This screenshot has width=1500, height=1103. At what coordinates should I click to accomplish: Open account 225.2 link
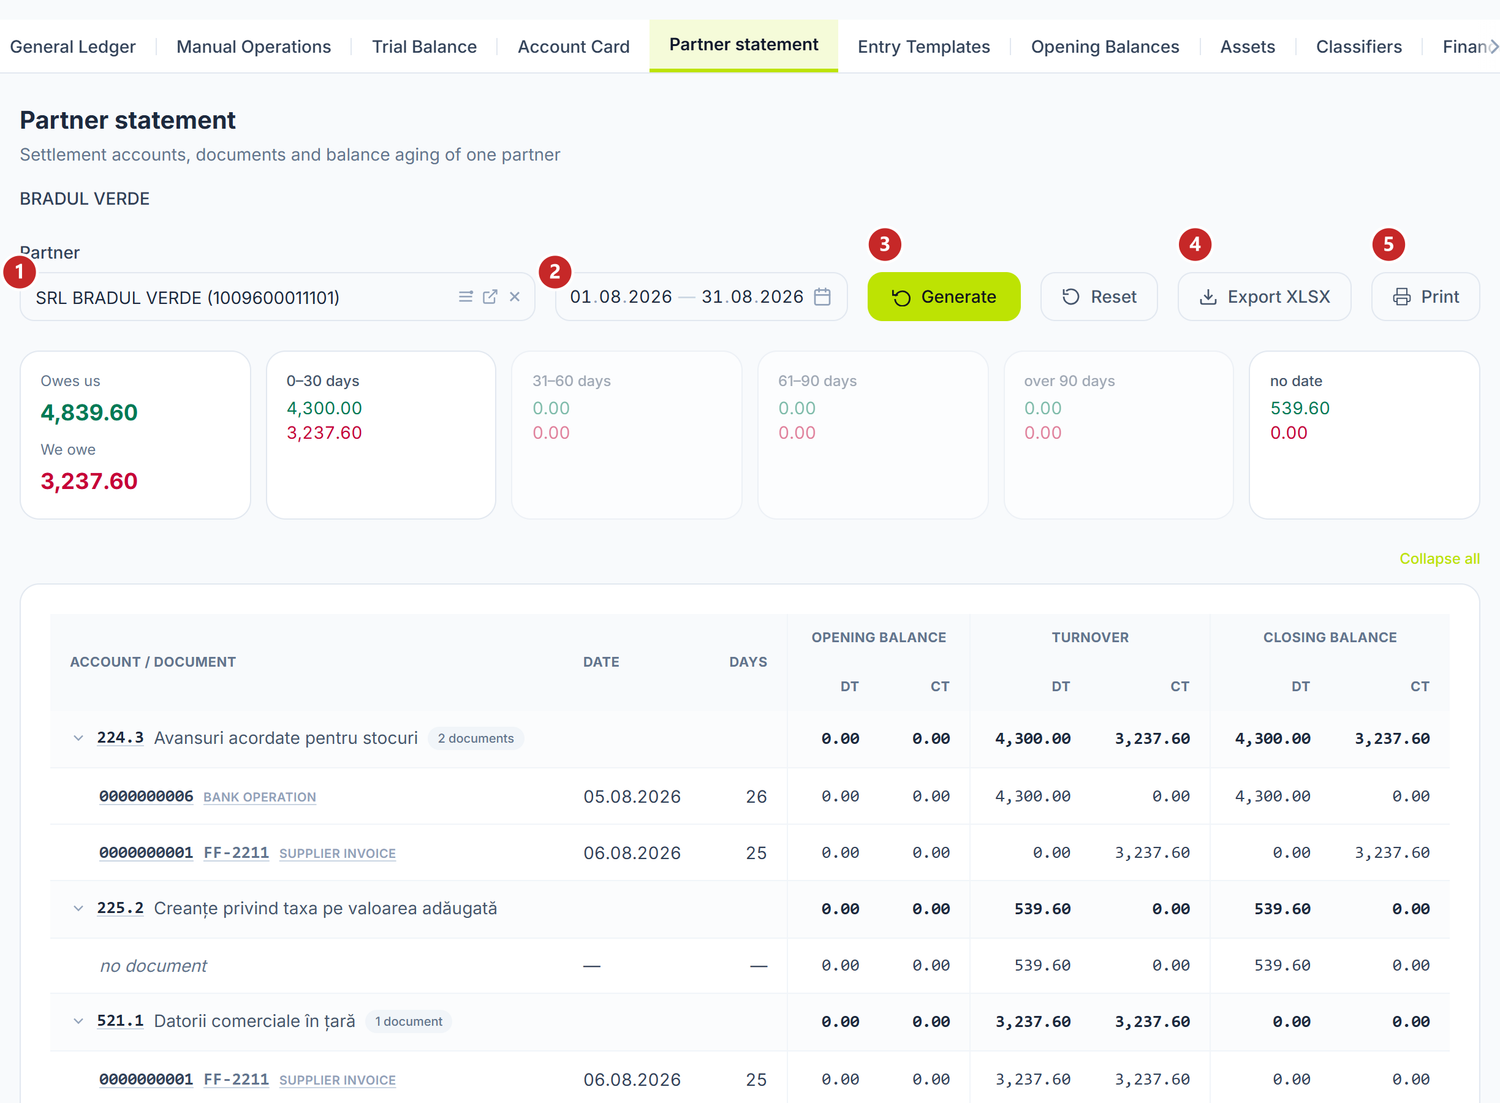point(120,909)
